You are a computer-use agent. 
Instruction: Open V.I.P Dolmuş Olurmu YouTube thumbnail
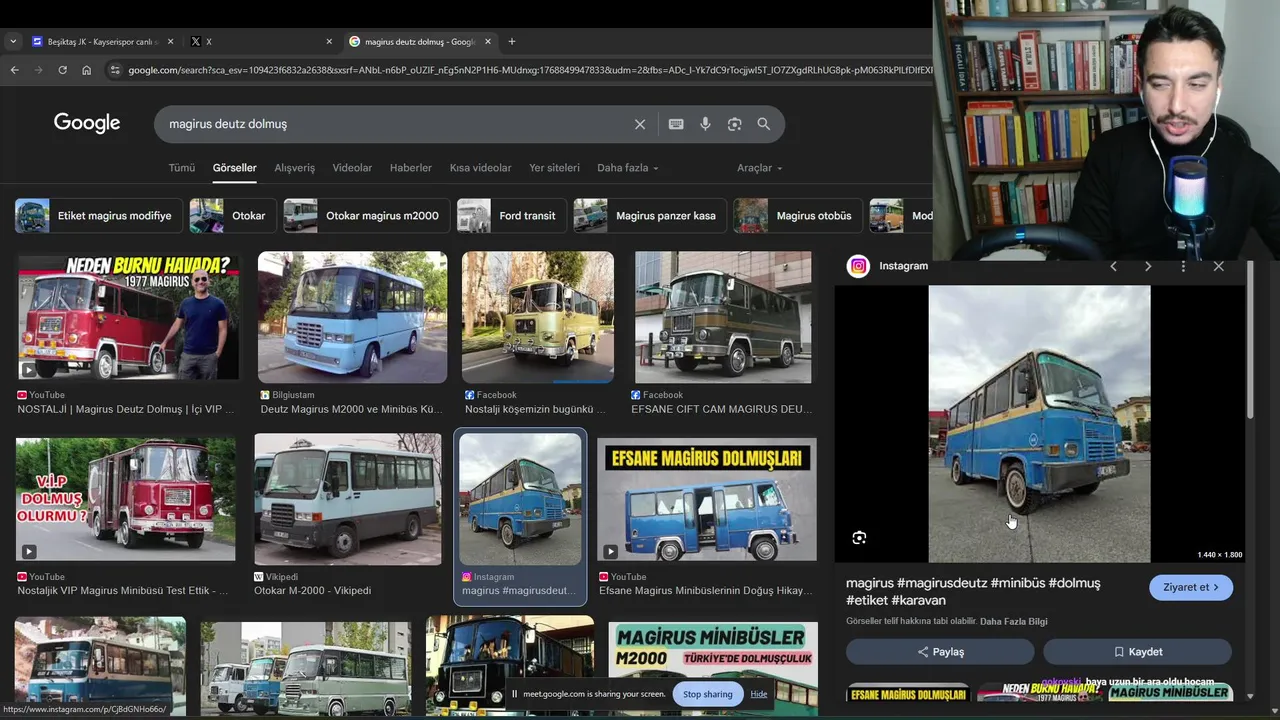126,499
